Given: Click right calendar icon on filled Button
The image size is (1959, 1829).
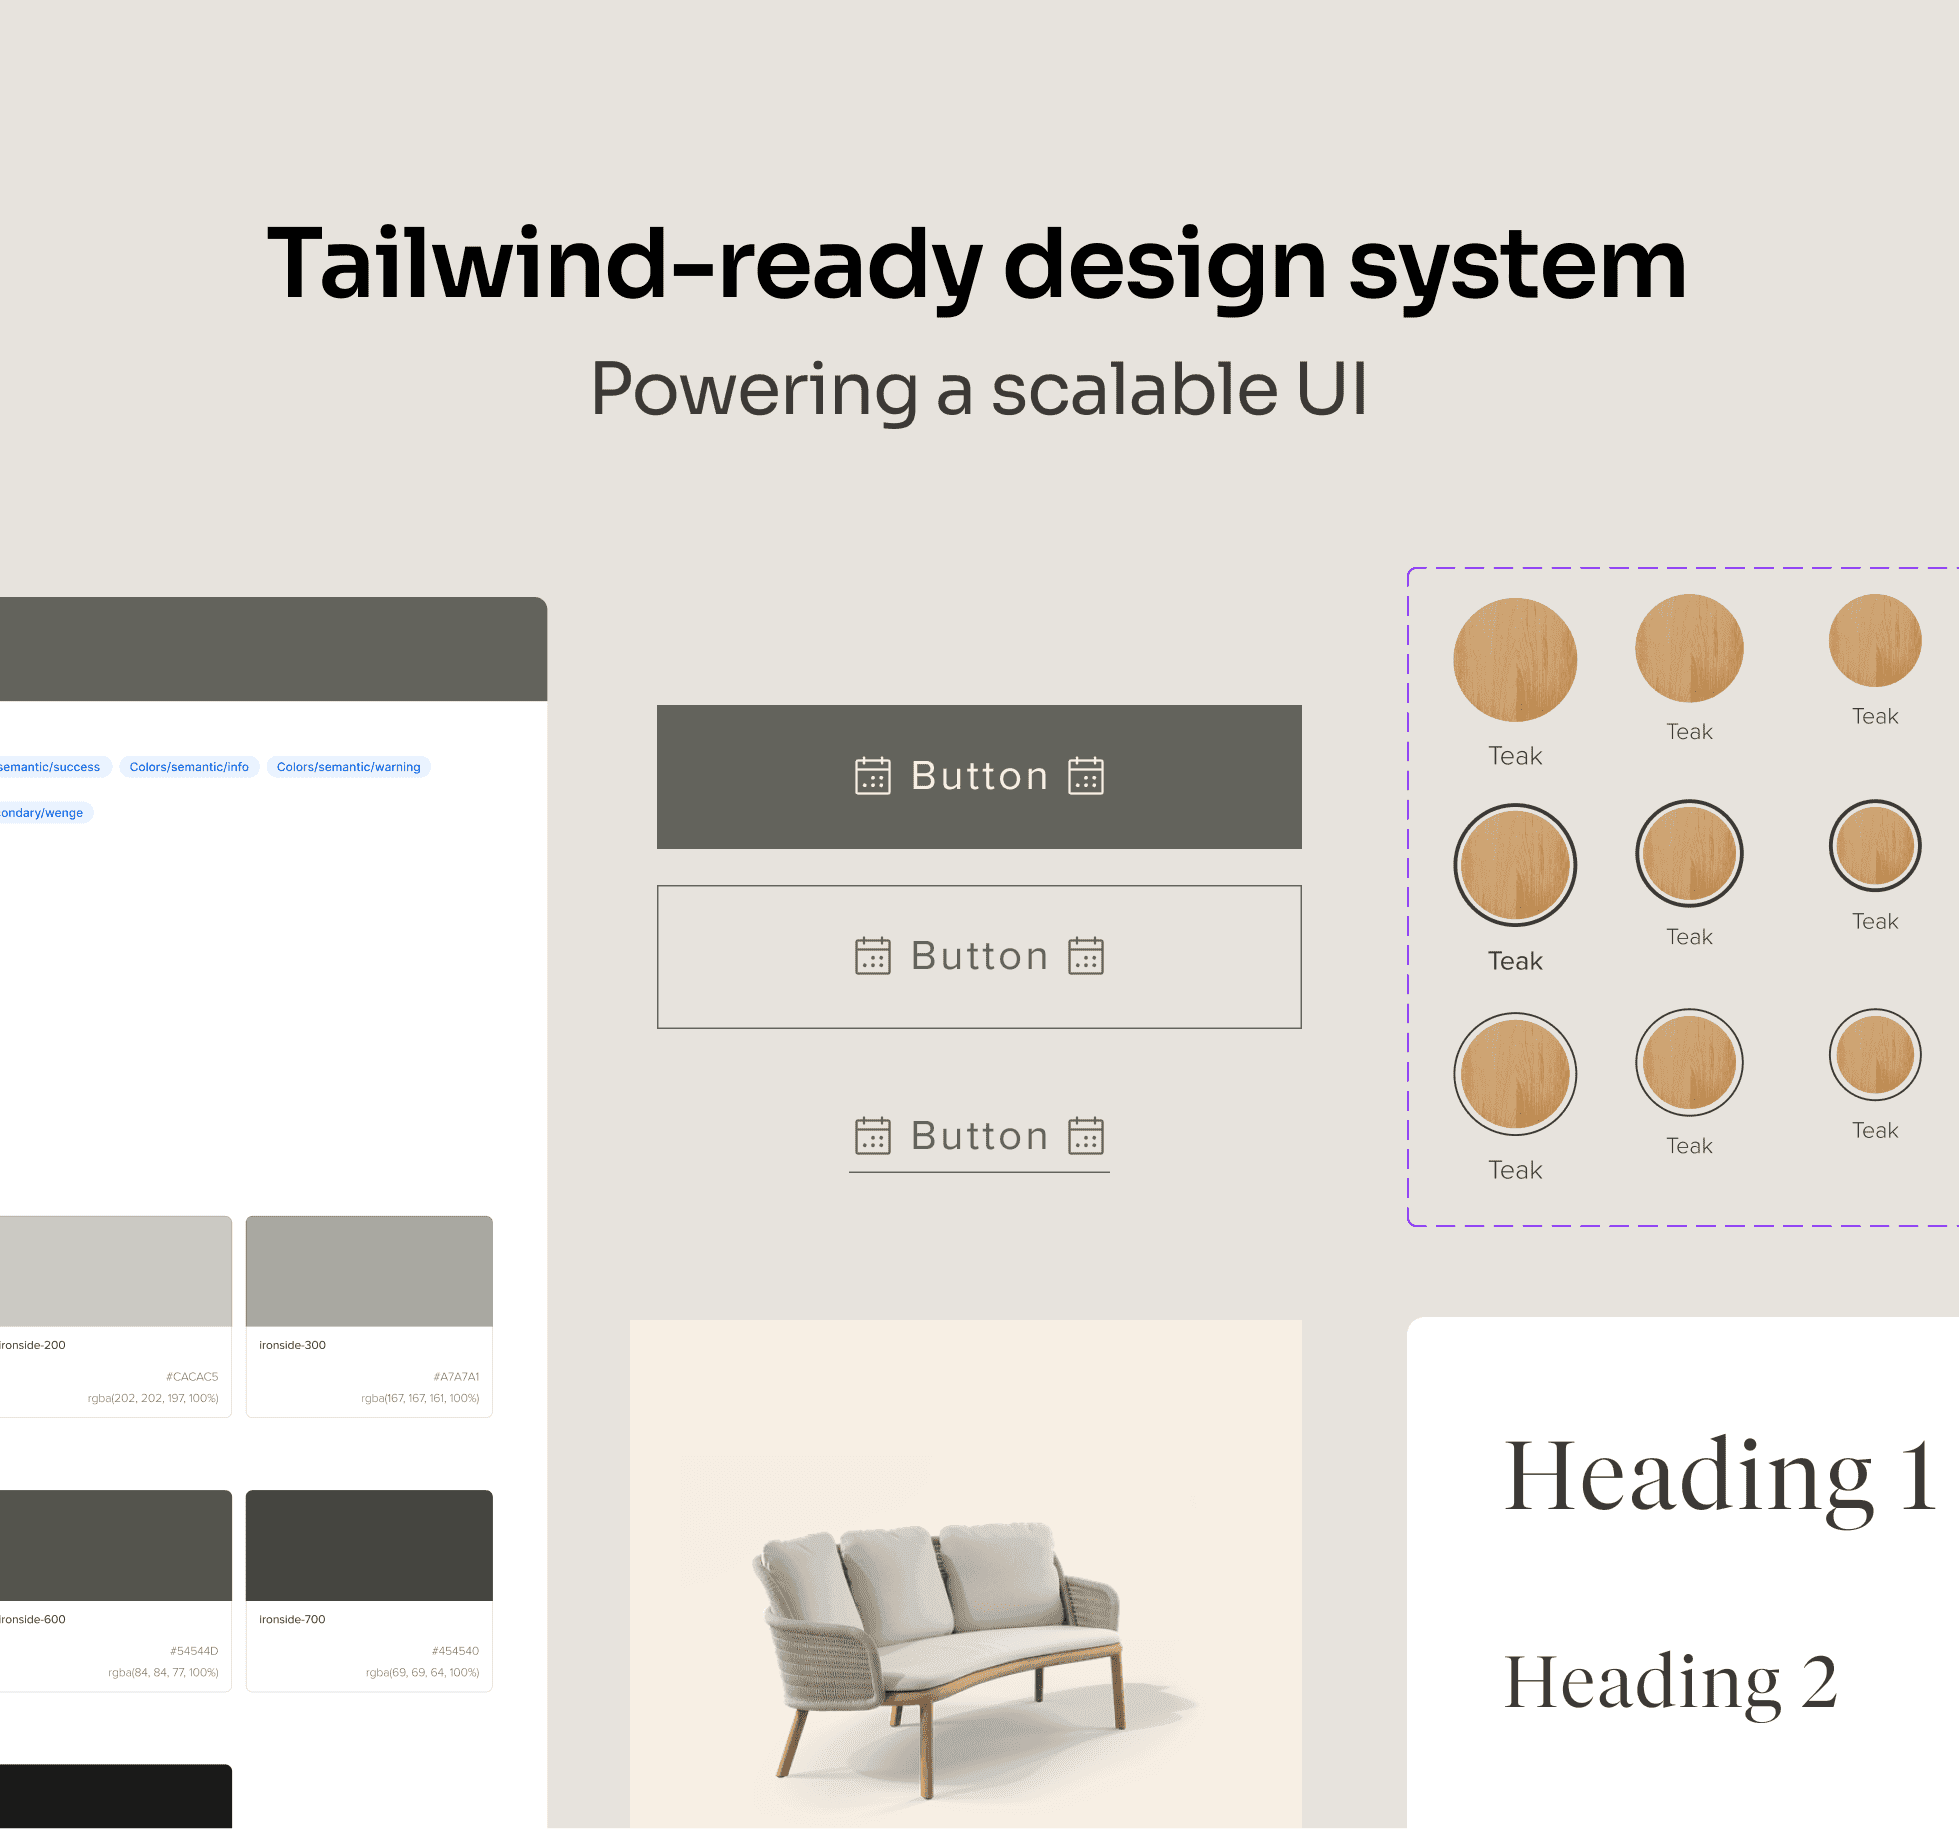Looking at the screenshot, I should coord(1085,776).
